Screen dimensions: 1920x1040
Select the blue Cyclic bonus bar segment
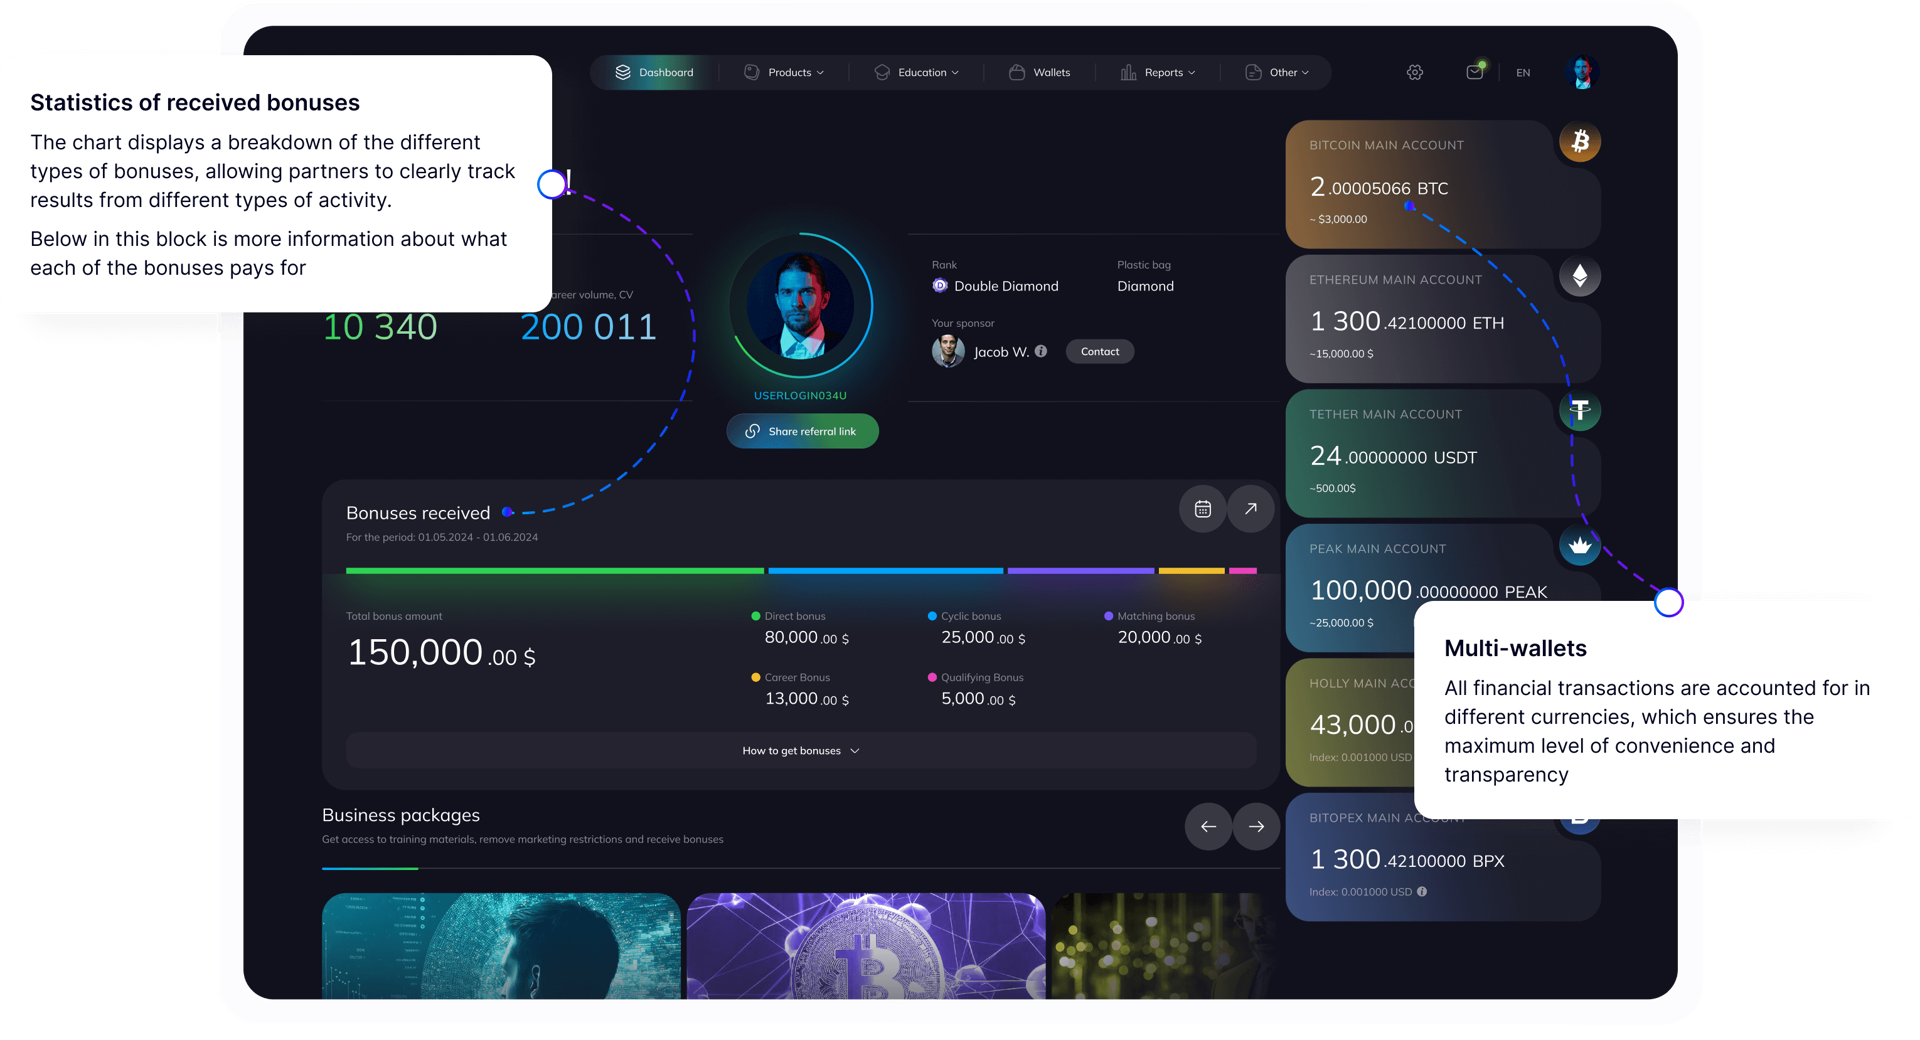click(886, 571)
